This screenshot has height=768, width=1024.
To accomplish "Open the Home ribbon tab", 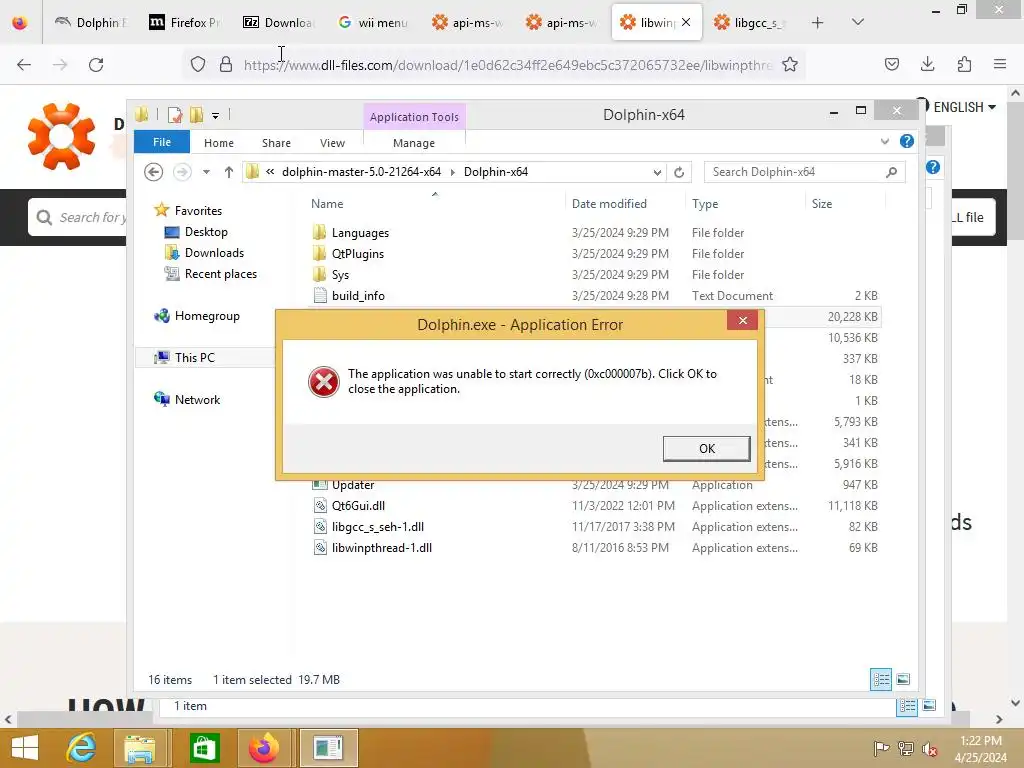I will pos(219,143).
